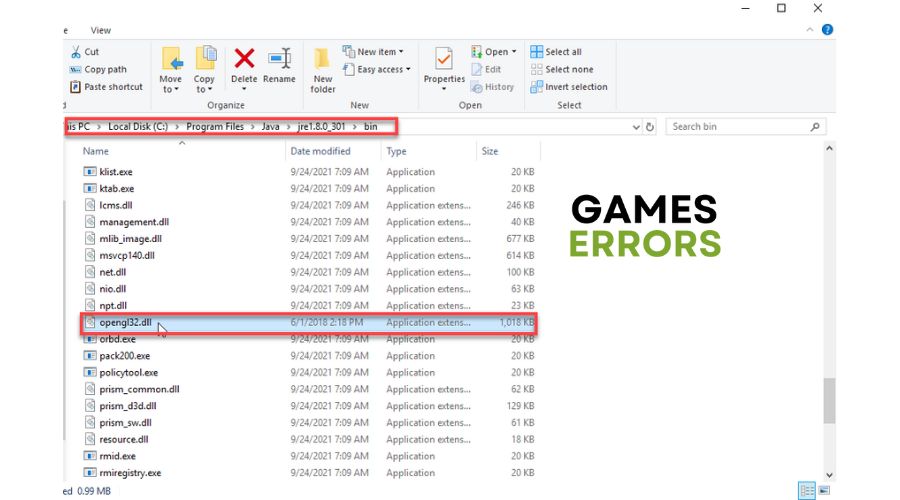Select prism_common.dll file
Image resolution: width=900 pixels, height=500 pixels.
[x=308, y=389]
